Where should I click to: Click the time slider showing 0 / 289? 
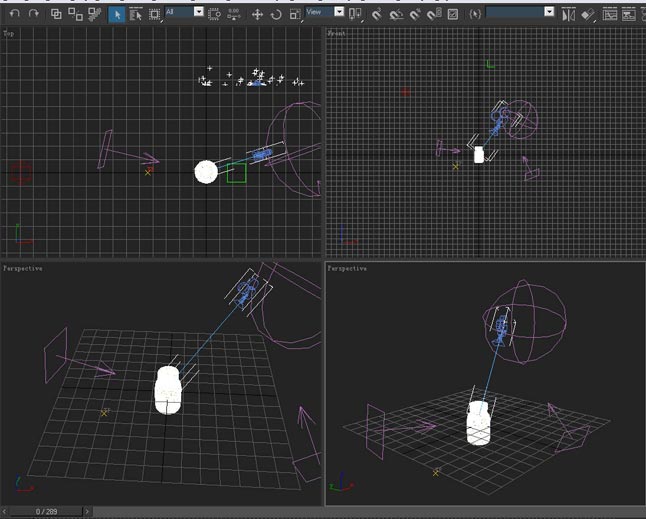(46, 512)
